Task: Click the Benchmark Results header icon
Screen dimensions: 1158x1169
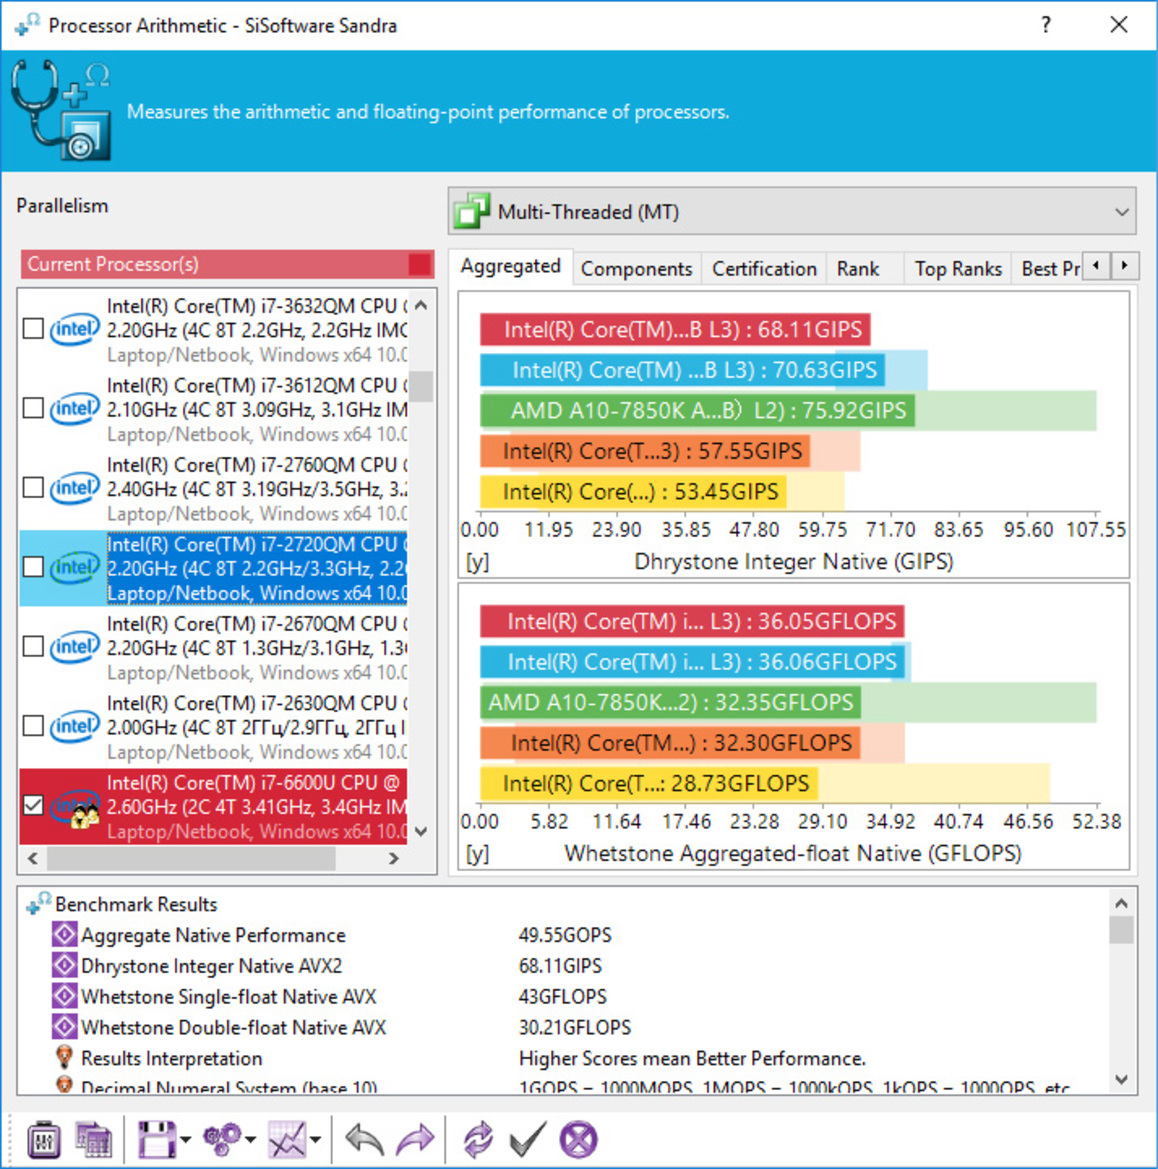Action: [38, 904]
